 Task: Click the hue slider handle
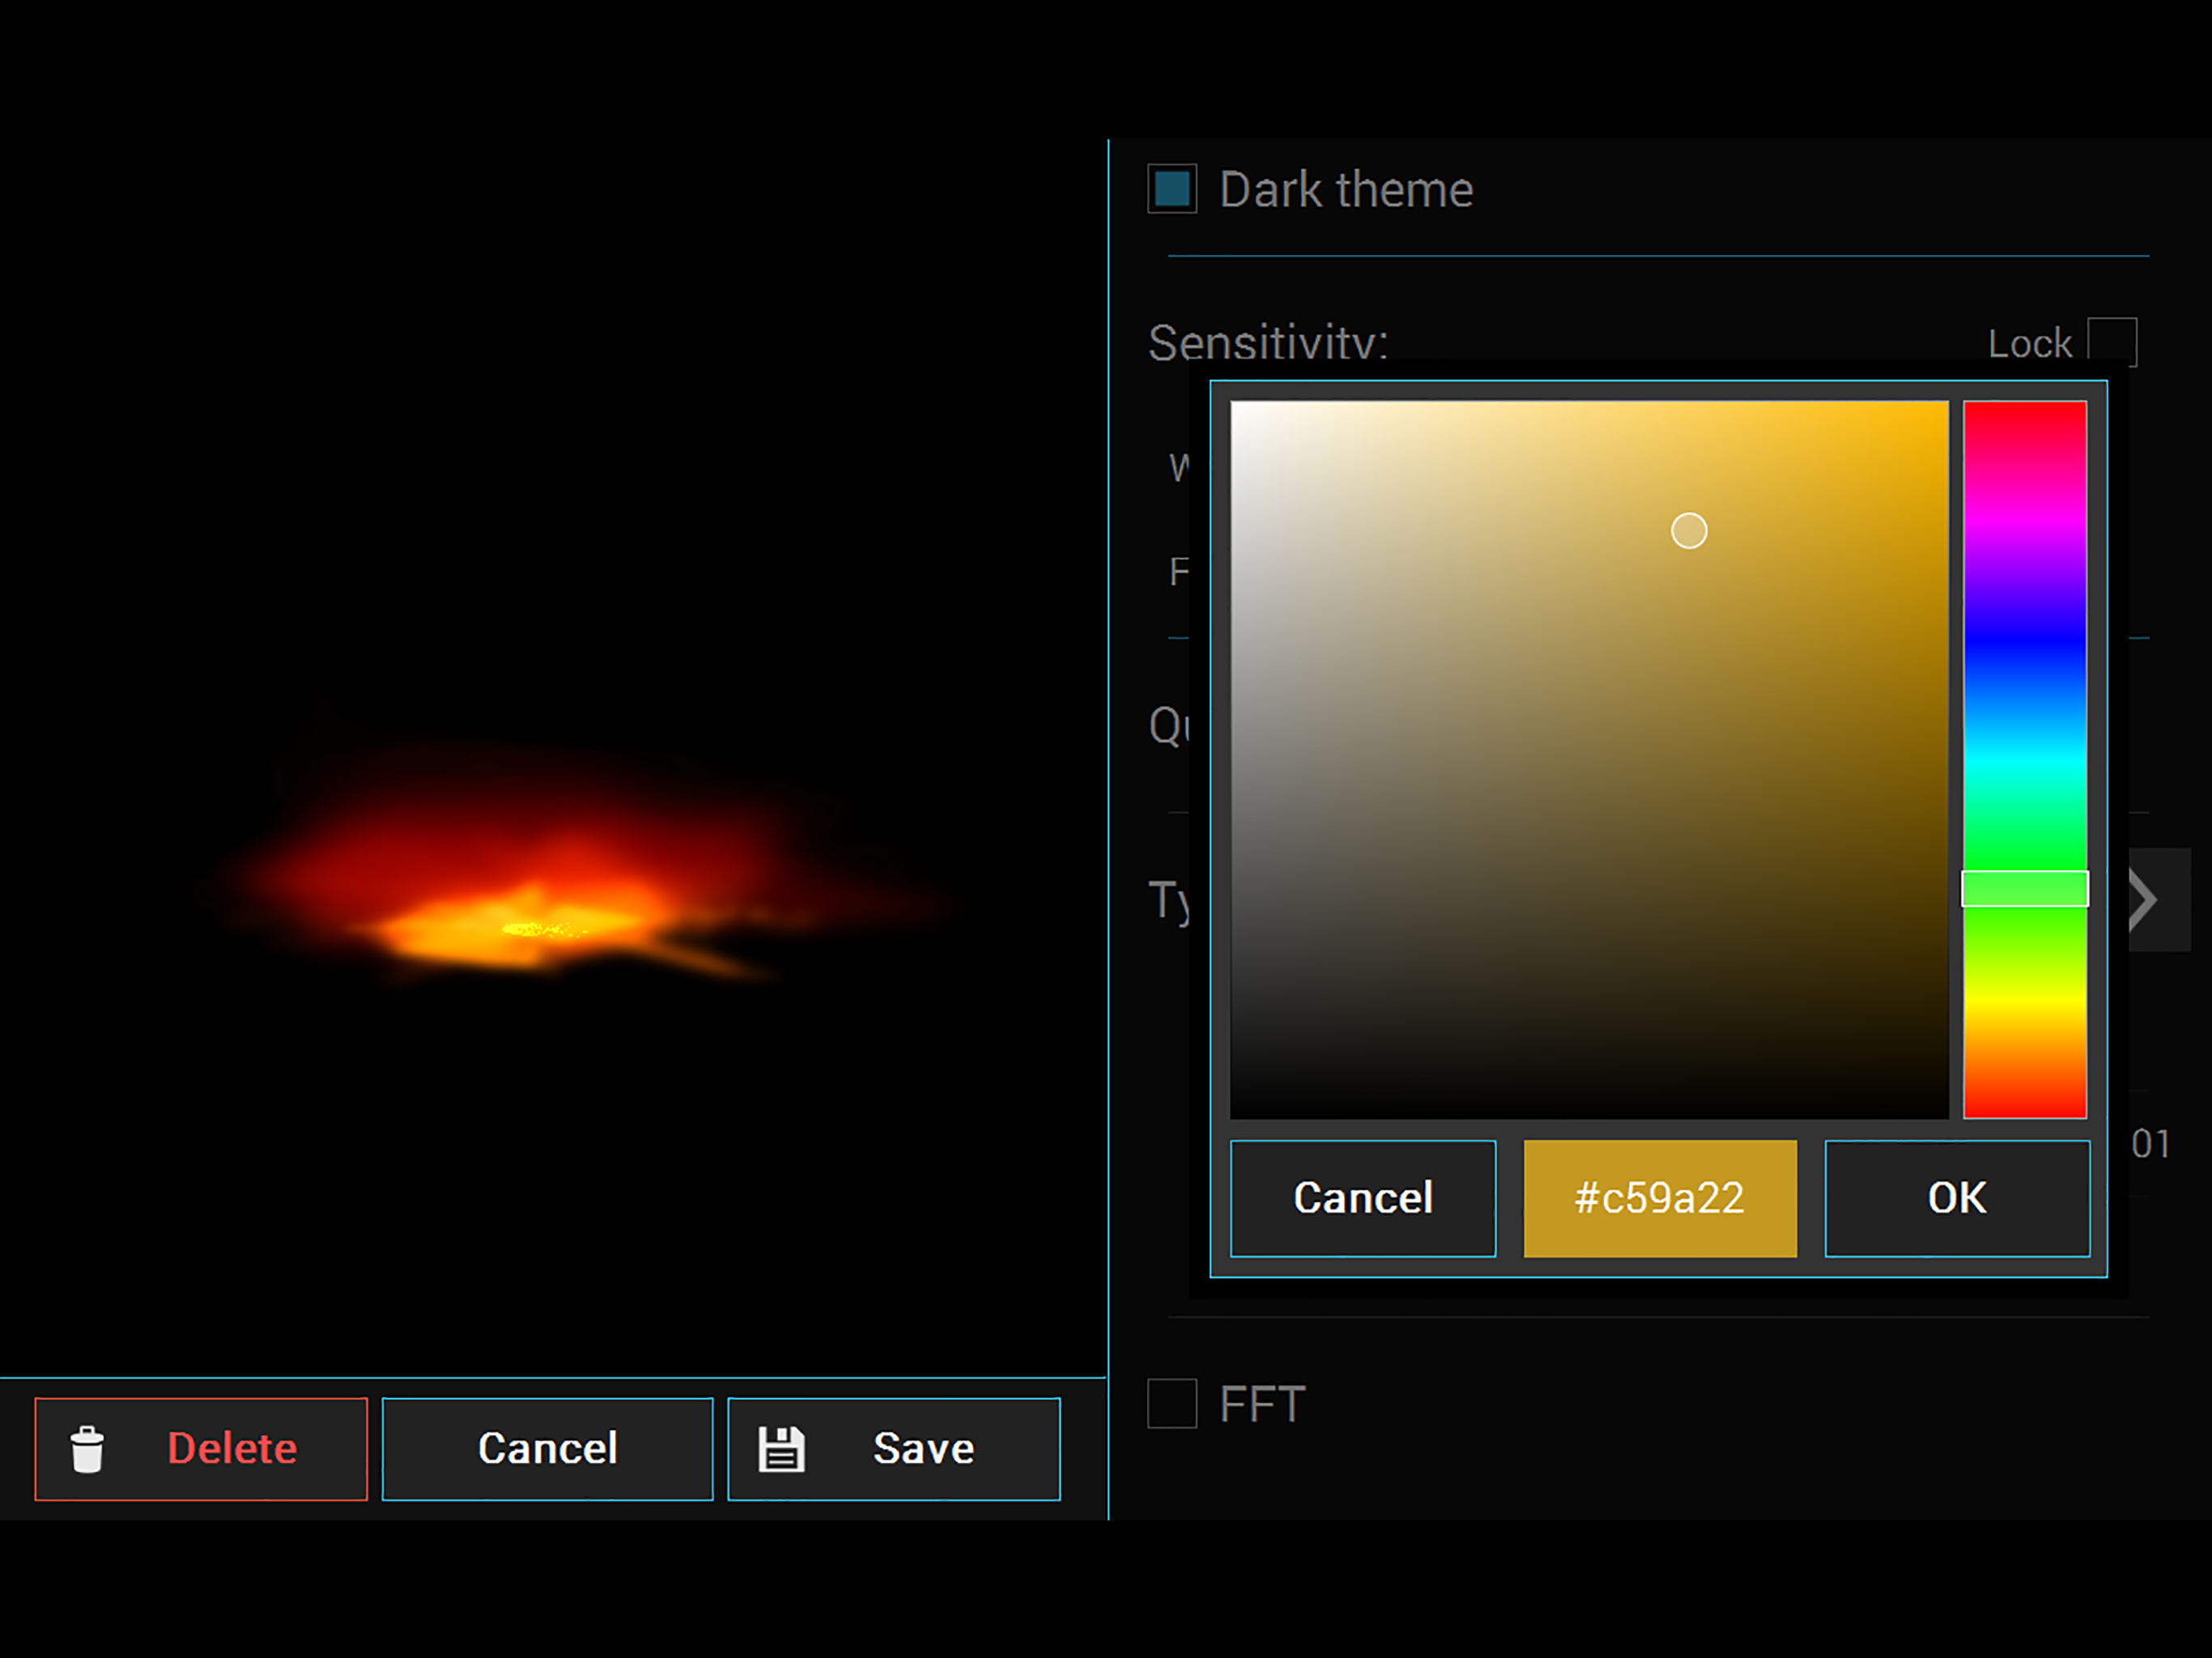(2025, 888)
